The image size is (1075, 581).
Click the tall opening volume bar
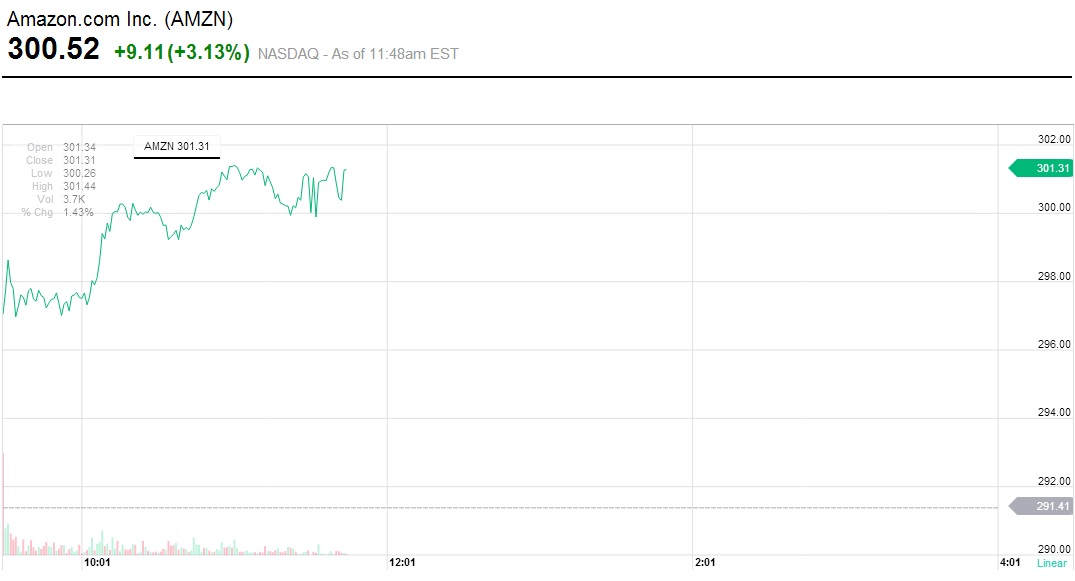coord(4,500)
